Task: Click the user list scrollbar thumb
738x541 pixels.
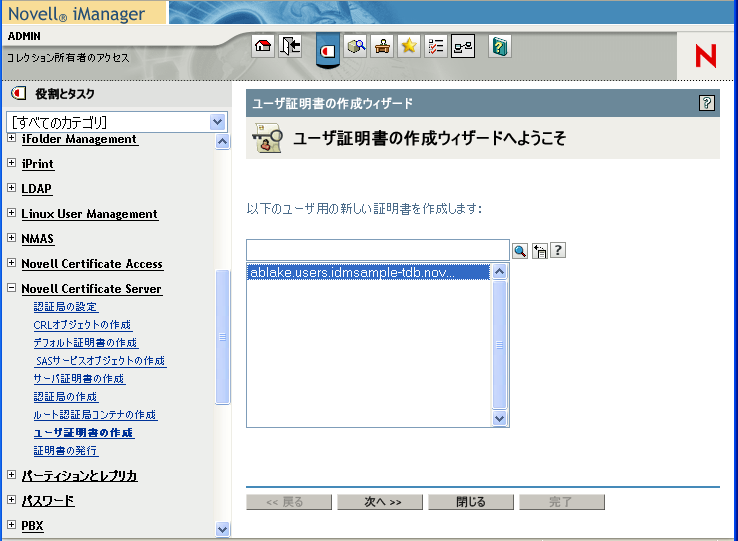Action: (x=499, y=345)
